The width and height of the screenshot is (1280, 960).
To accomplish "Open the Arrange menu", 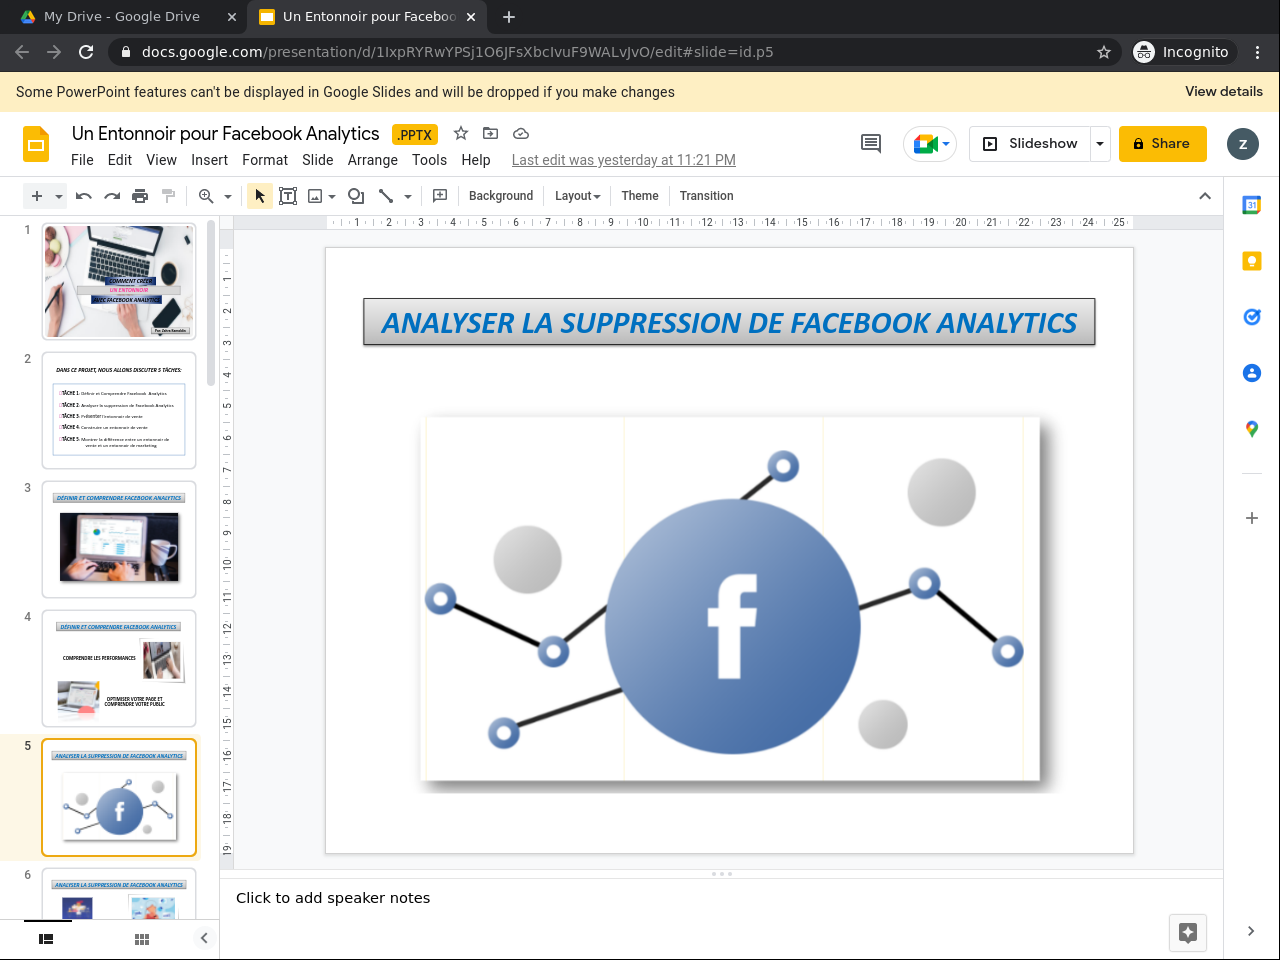I will (x=373, y=160).
